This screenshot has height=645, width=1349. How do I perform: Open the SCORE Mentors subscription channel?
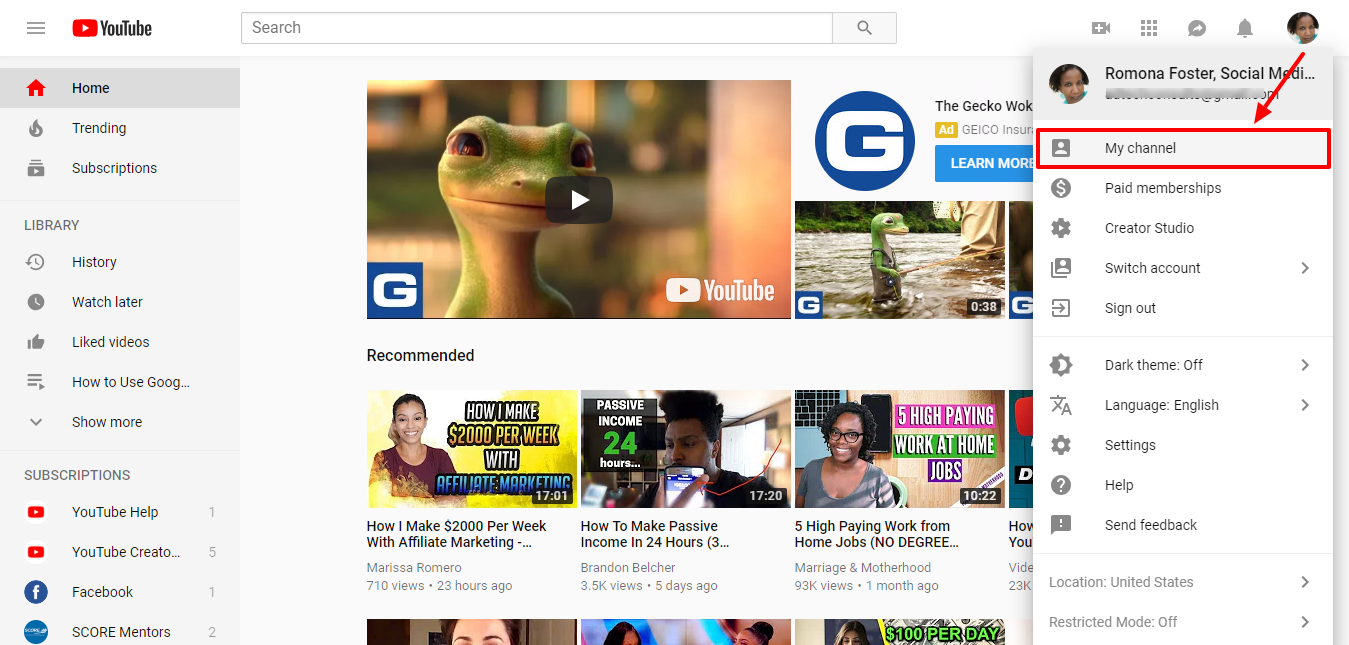tap(120, 632)
